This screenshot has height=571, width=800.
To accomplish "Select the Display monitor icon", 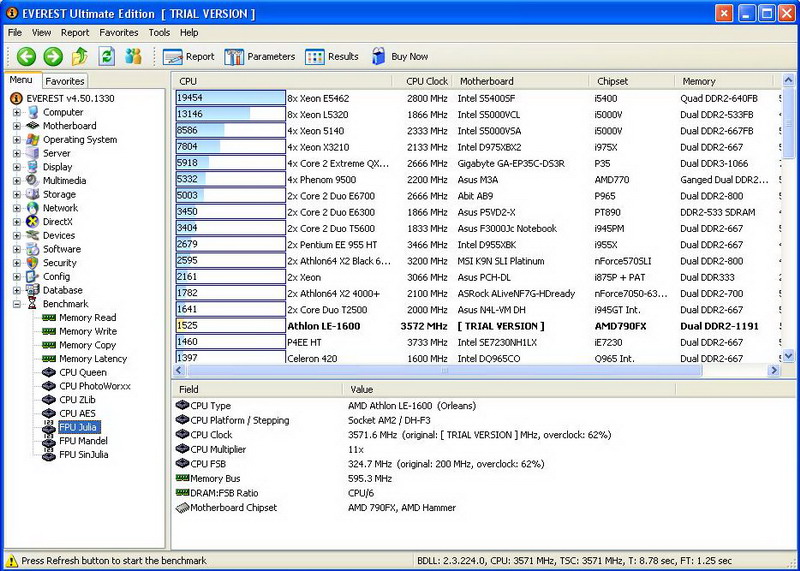I will click(33, 167).
